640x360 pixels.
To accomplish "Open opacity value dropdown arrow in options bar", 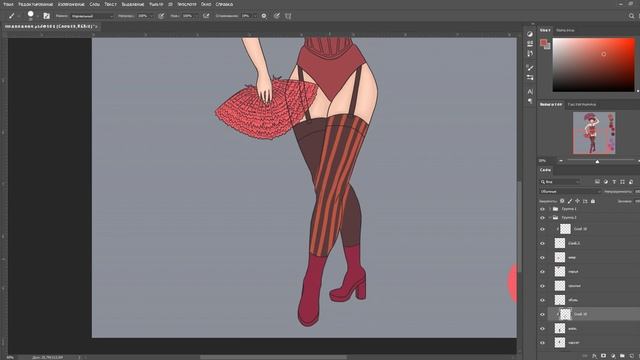I will (151, 16).
